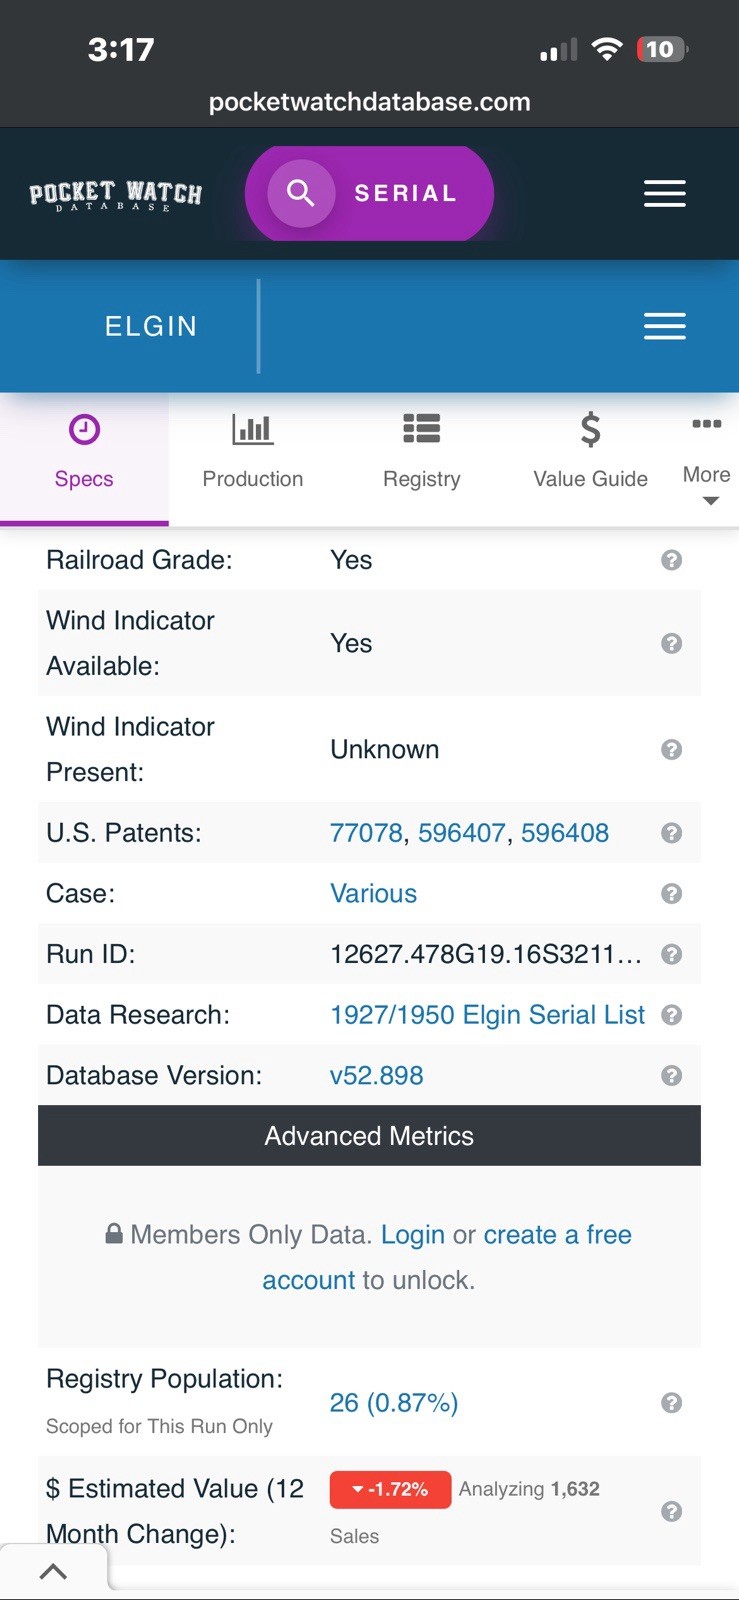The height and width of the screenshot is (1600, 739).
Task: Show help for Data Research row
Action: tap(672, 1015)
